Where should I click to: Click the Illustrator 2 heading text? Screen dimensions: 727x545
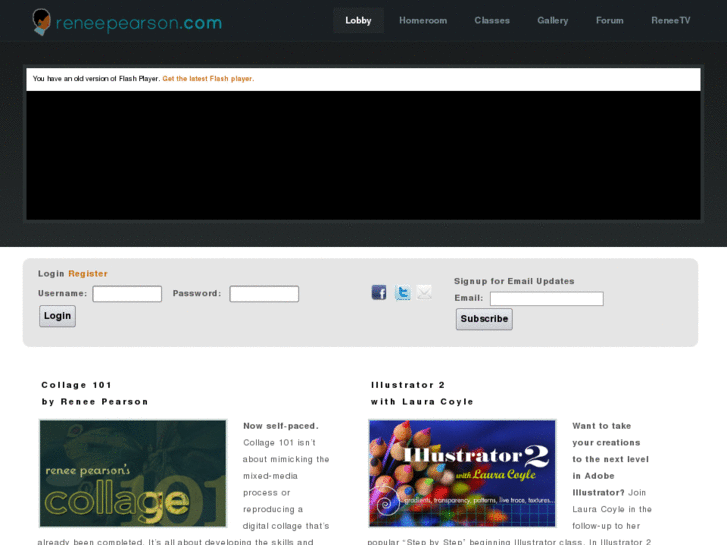408,385
